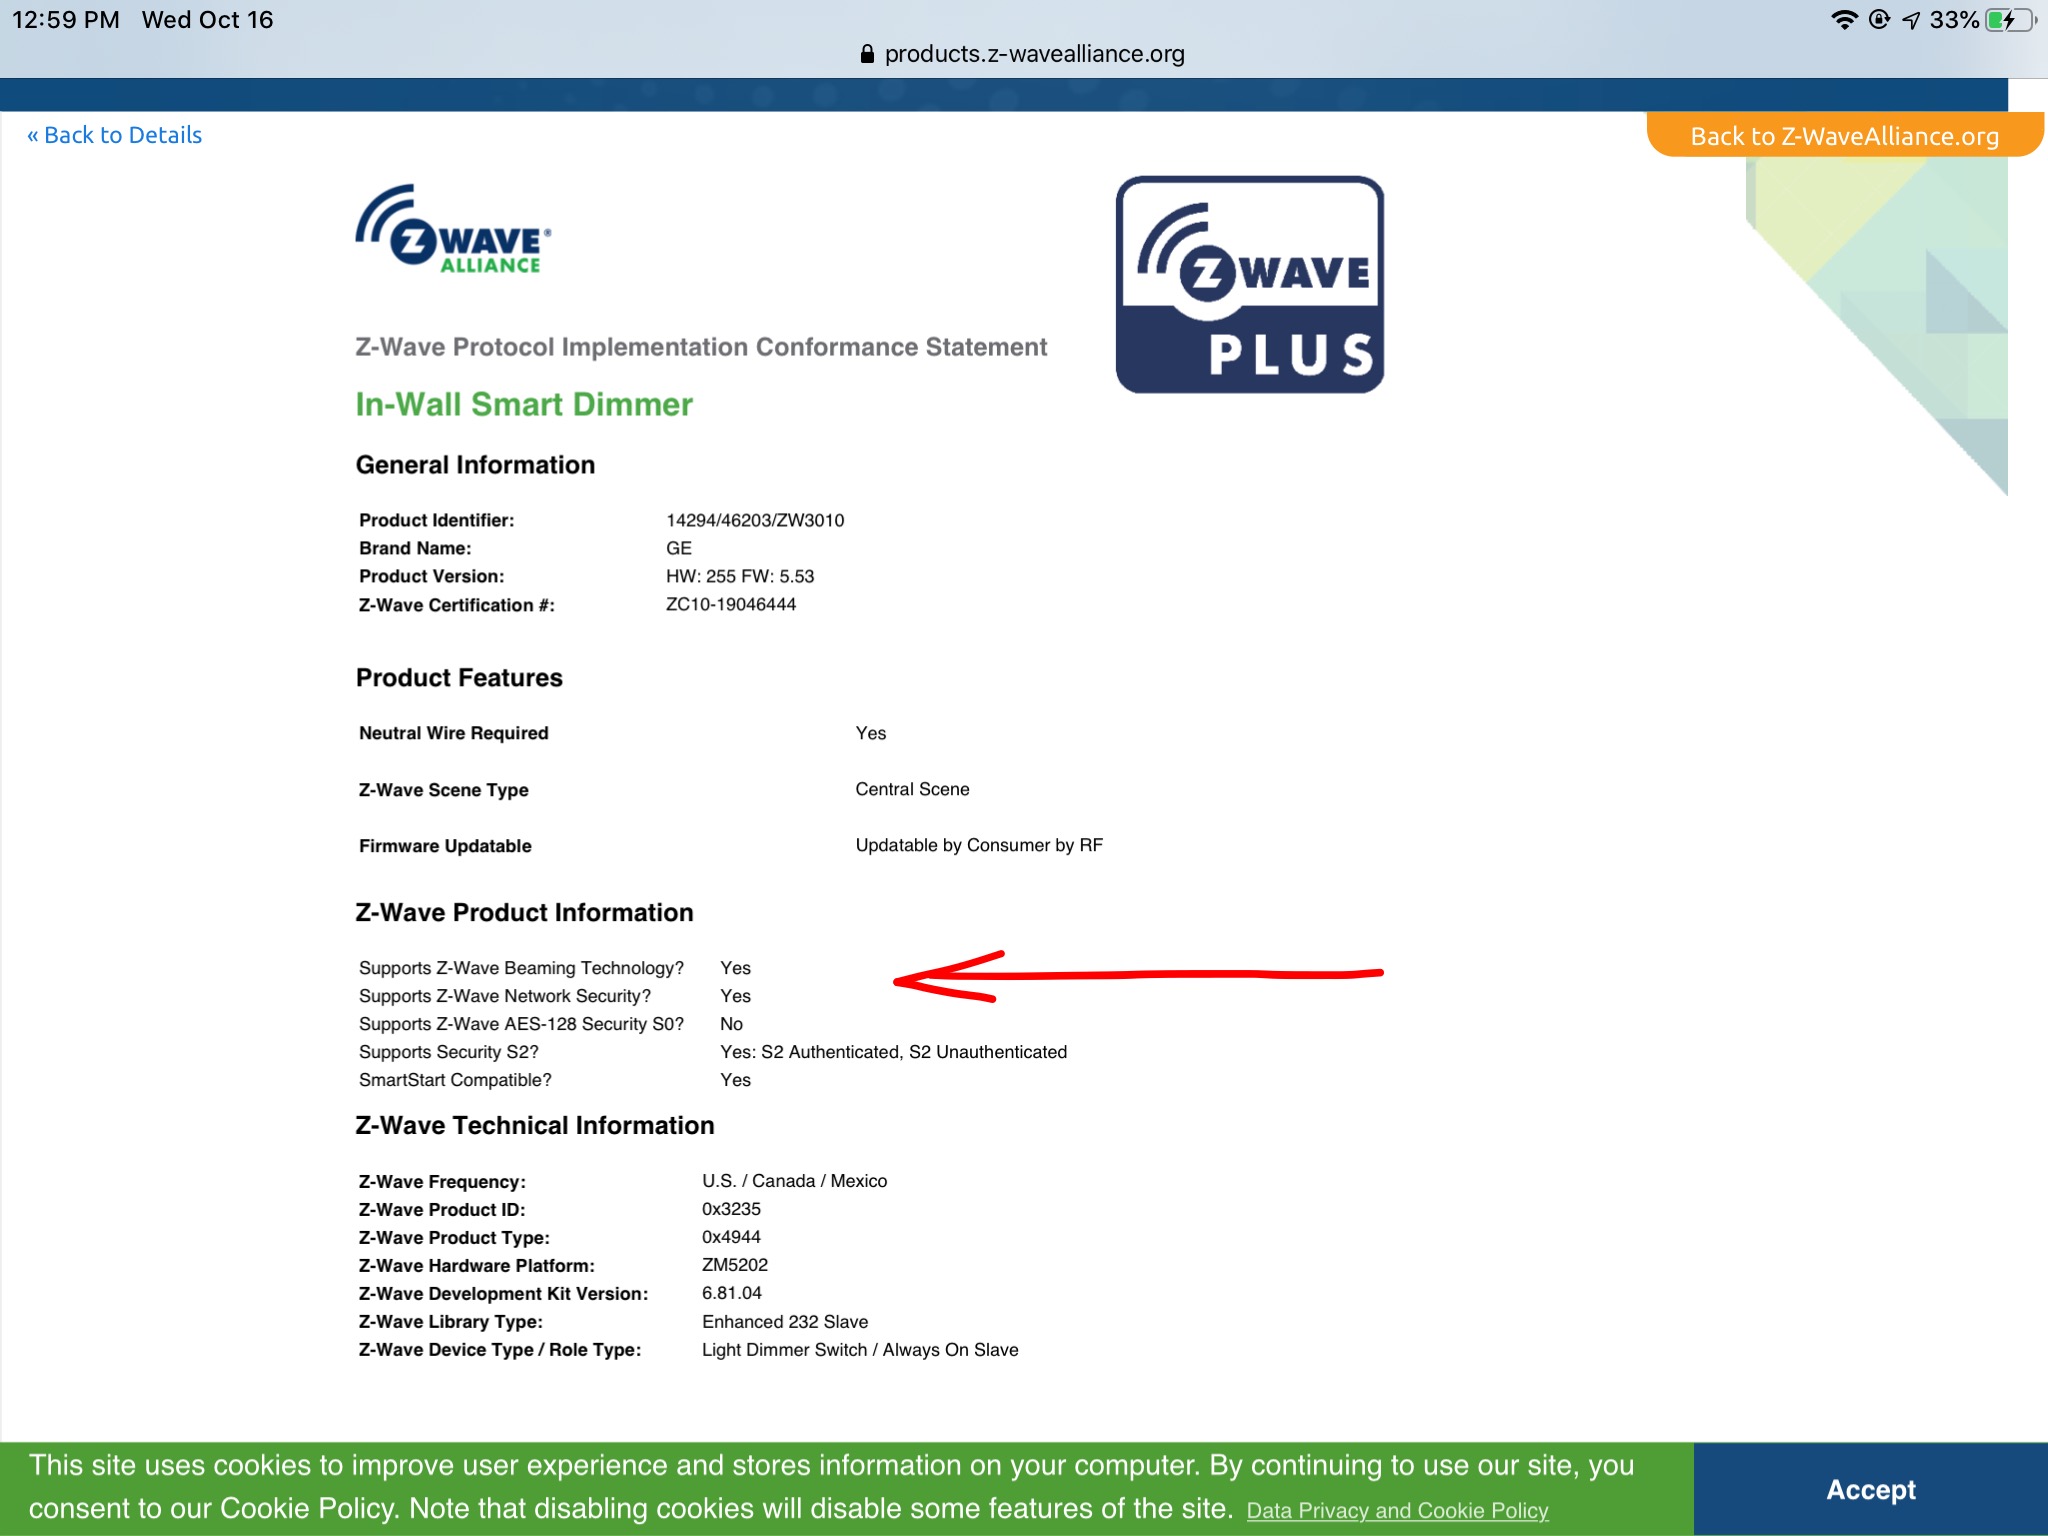Select hardware platform ZM5202
Screen dimensions: 2048x1536
(735, 1265)
